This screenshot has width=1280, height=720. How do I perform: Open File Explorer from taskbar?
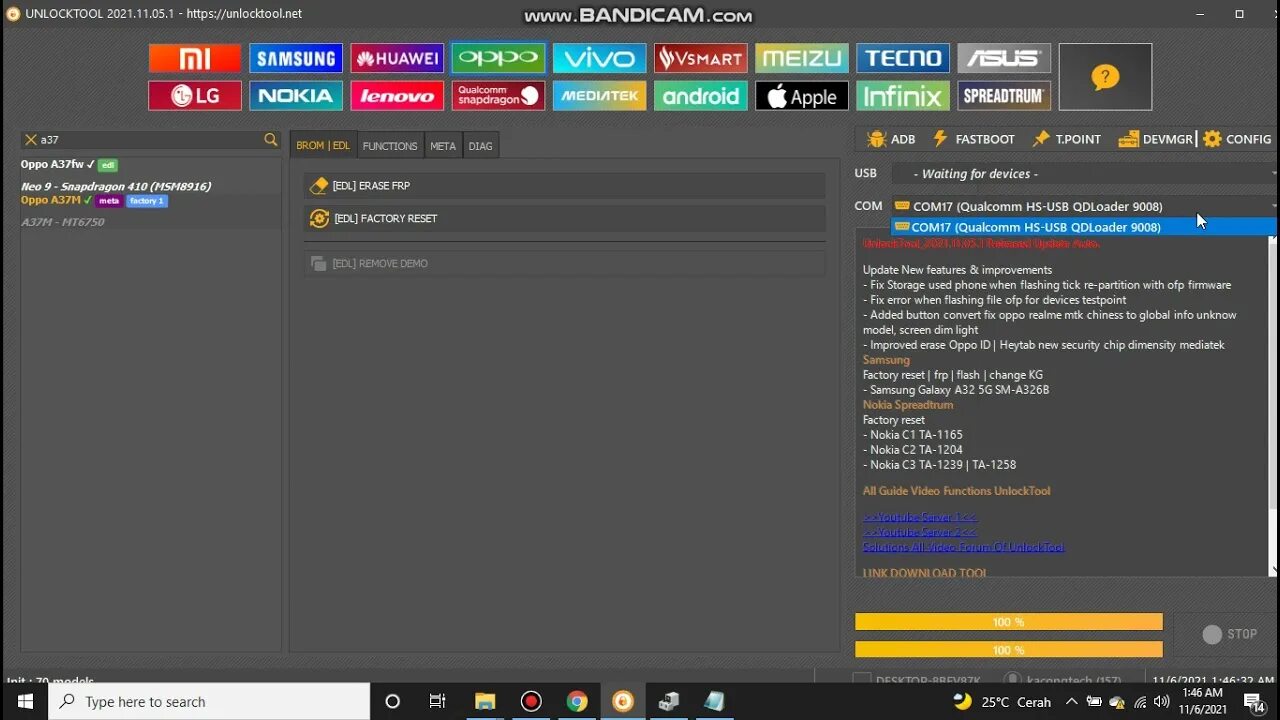(485, 702)
